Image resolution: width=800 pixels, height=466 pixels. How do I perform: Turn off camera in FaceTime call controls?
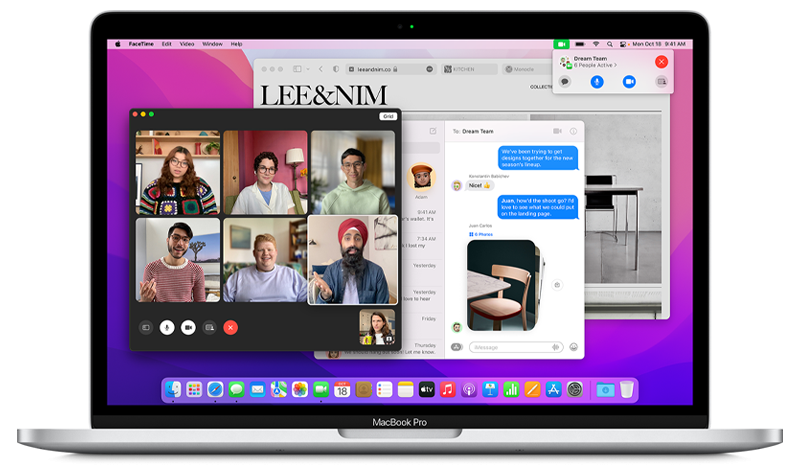[188, 327]
